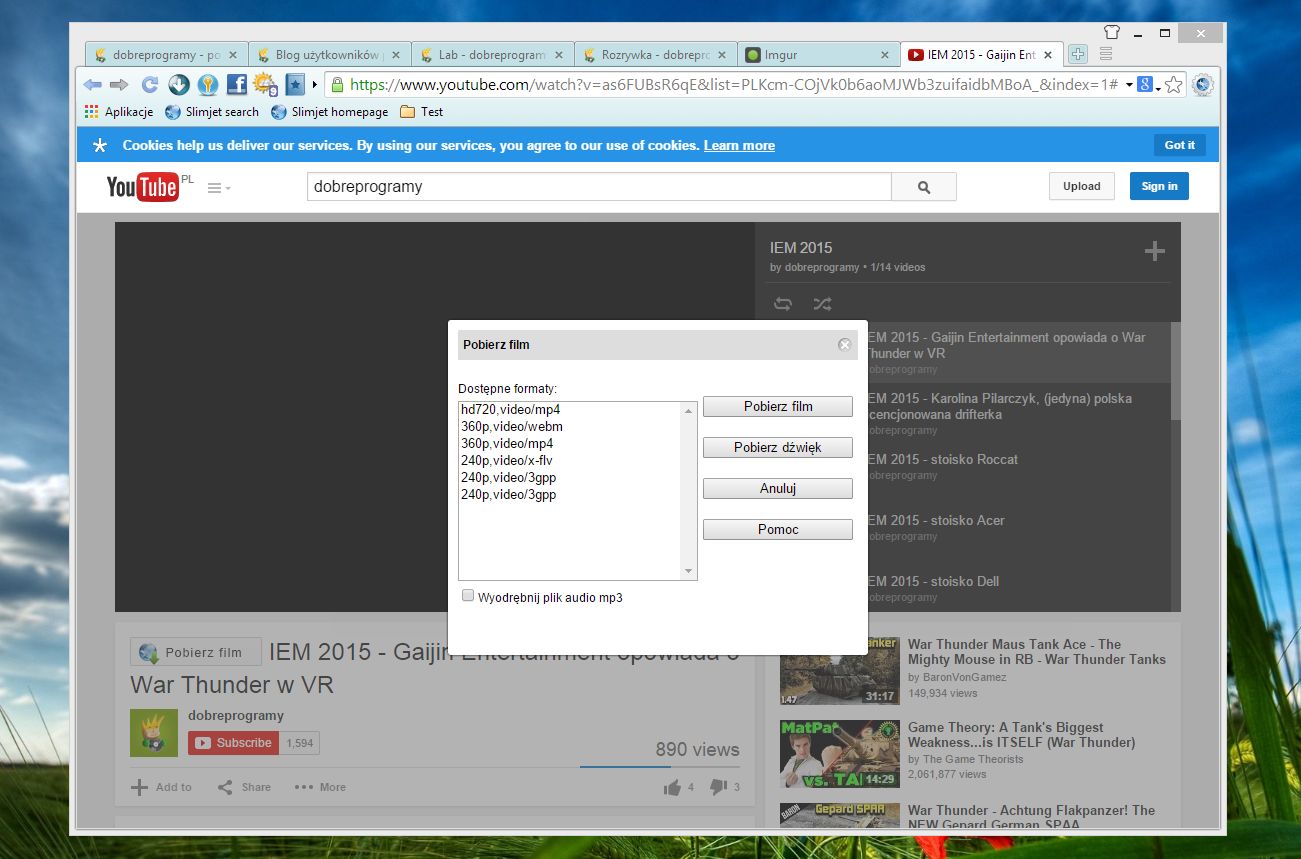Click the YouTube search input field
This screenshot has width=1301, height=859.
pos(598,187)
